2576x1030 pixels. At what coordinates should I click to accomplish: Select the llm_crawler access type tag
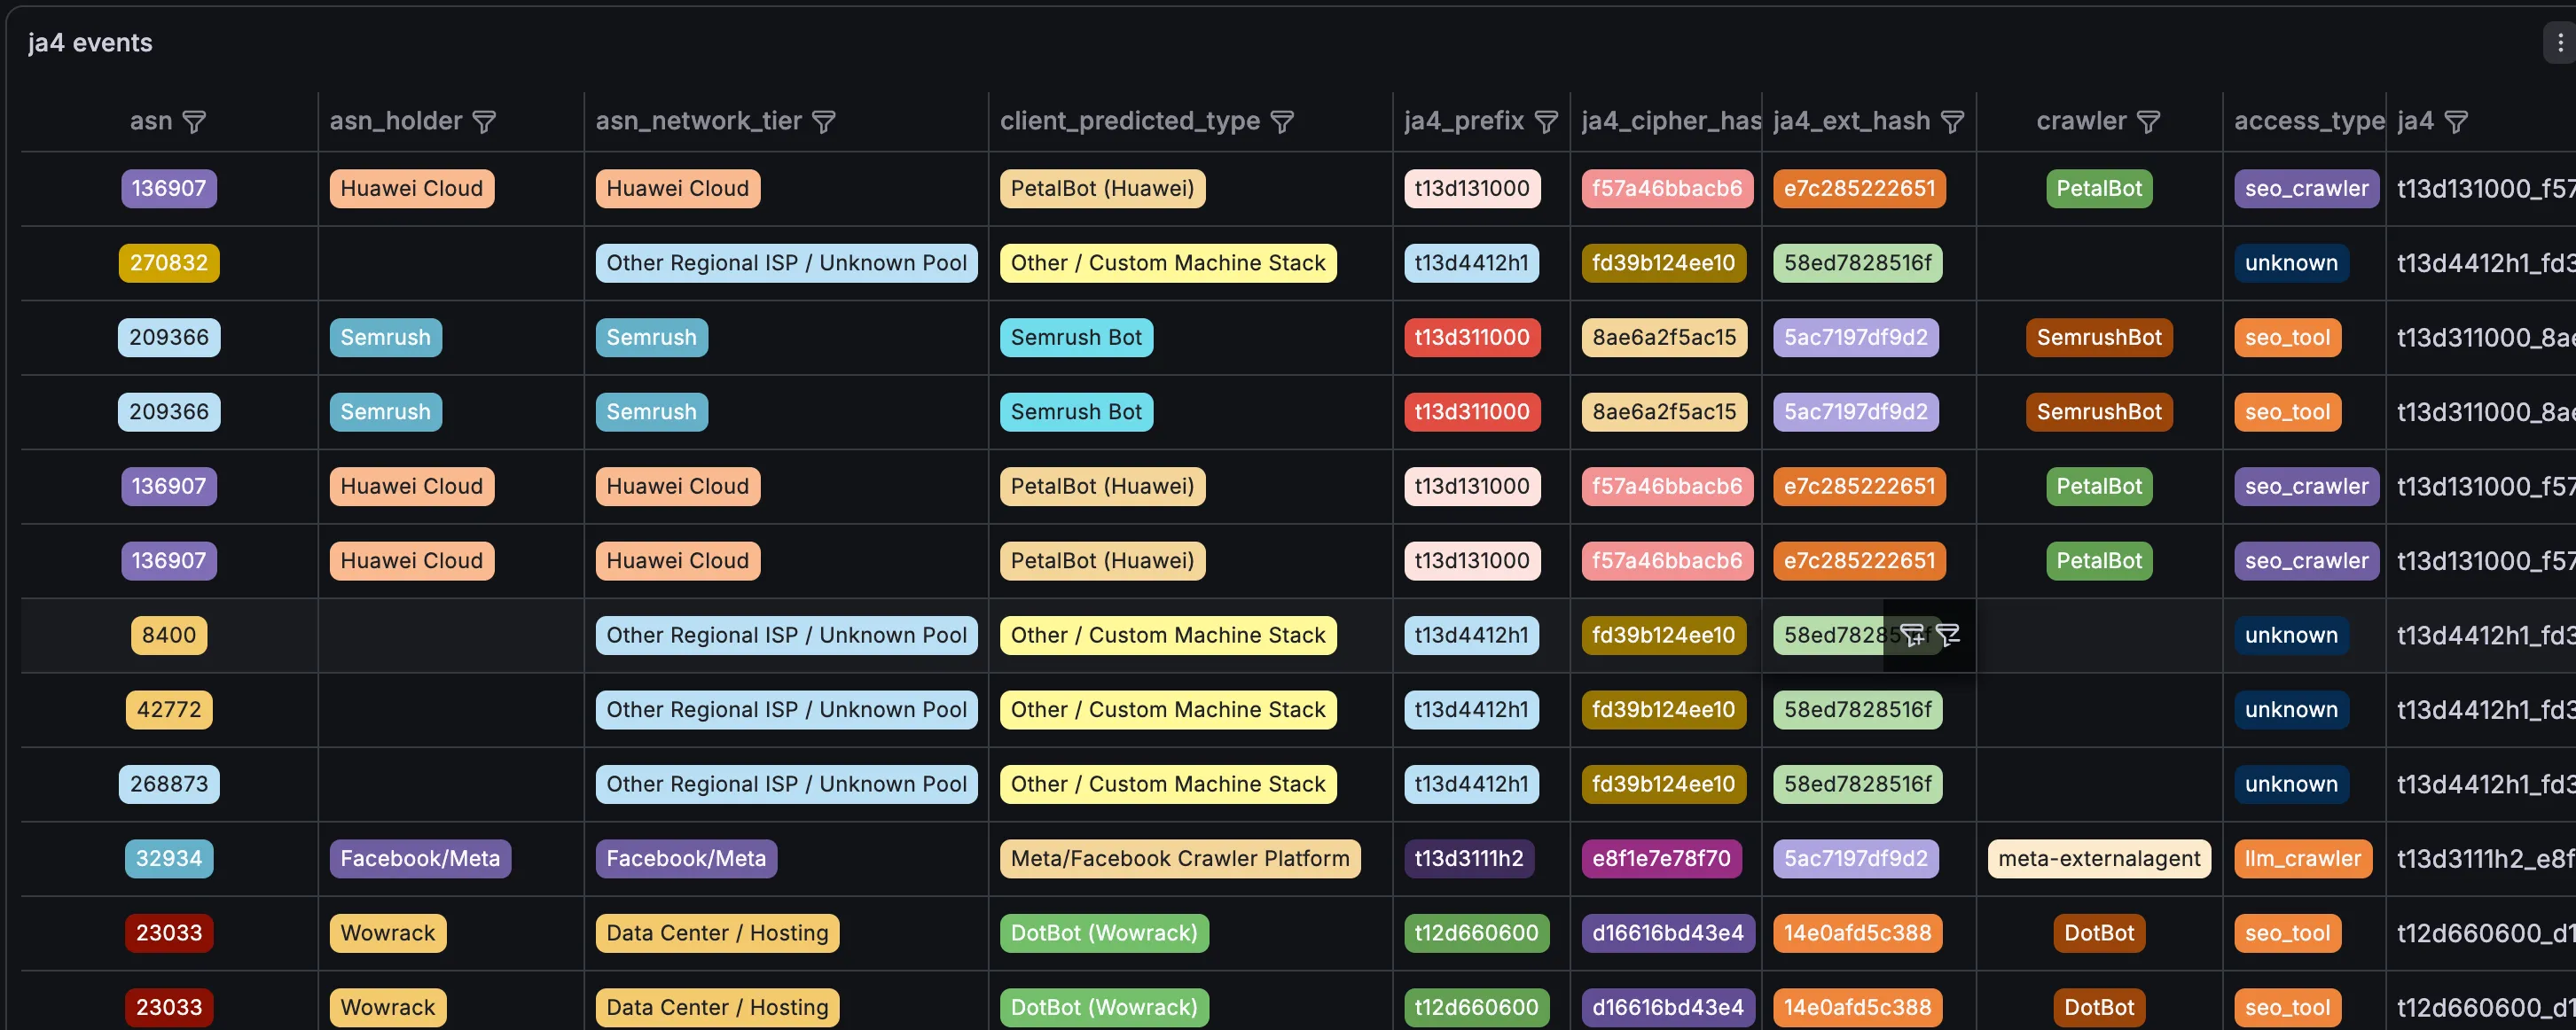(x=2302, y=859)
